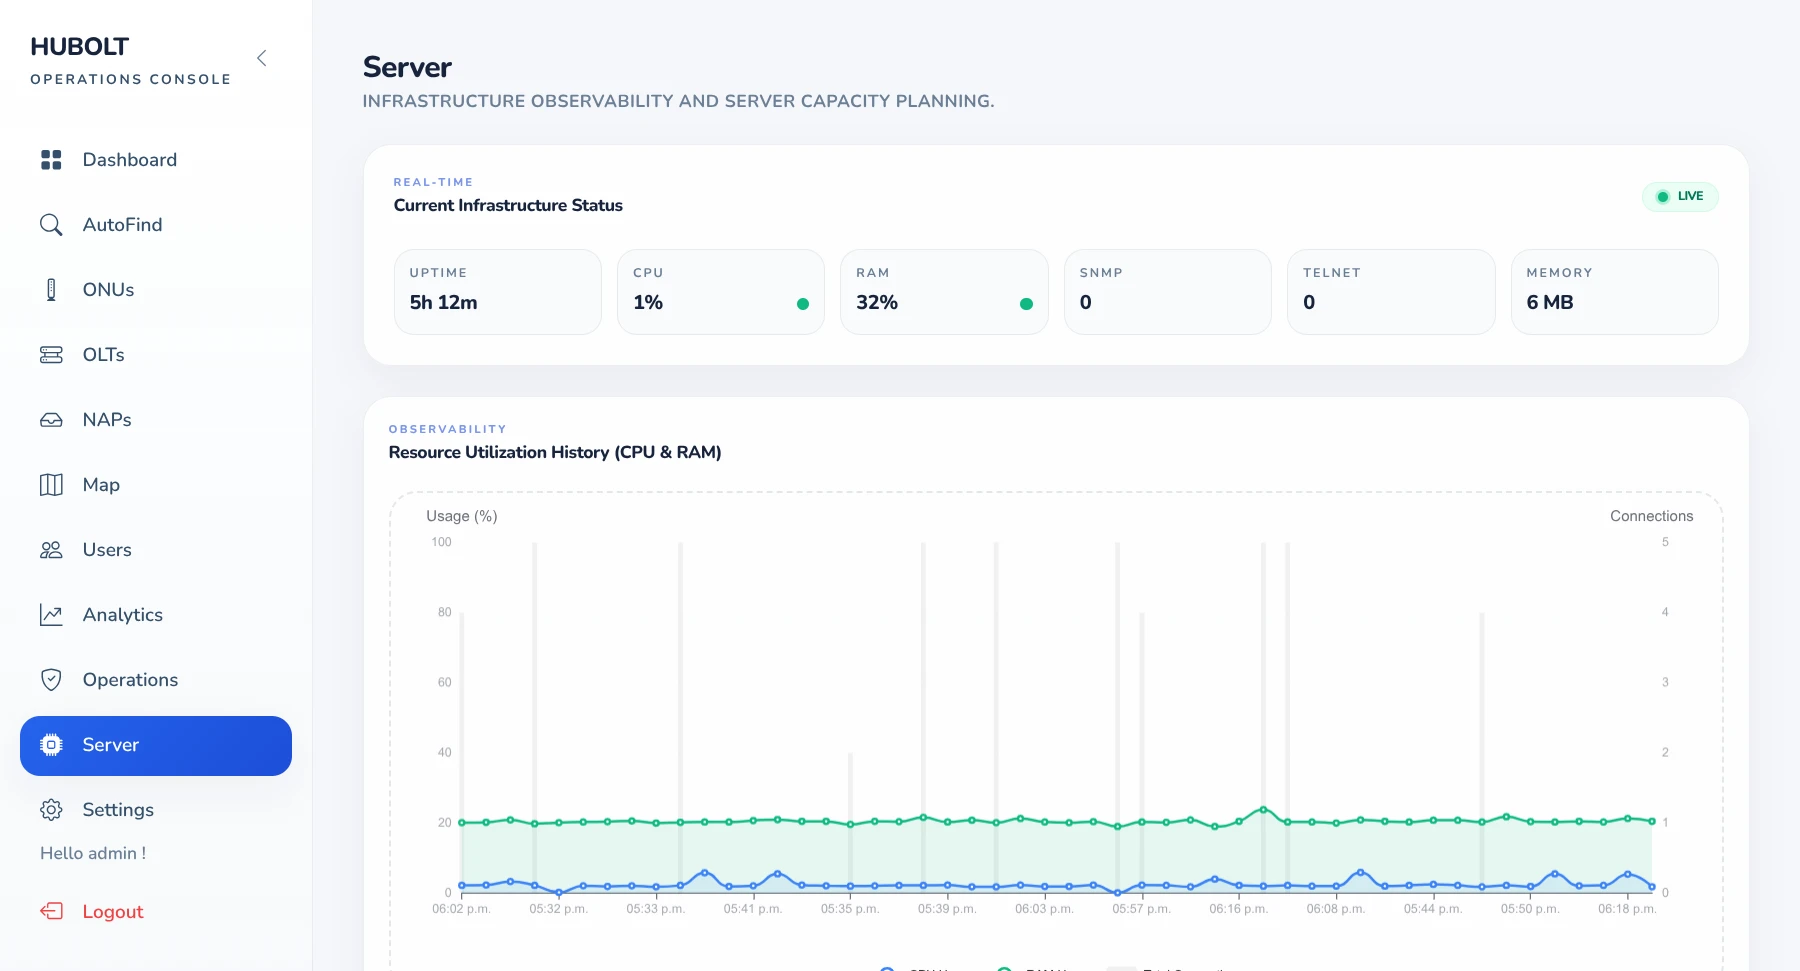
Task: Click the LIVE status badge
Action: (1680, 196)
